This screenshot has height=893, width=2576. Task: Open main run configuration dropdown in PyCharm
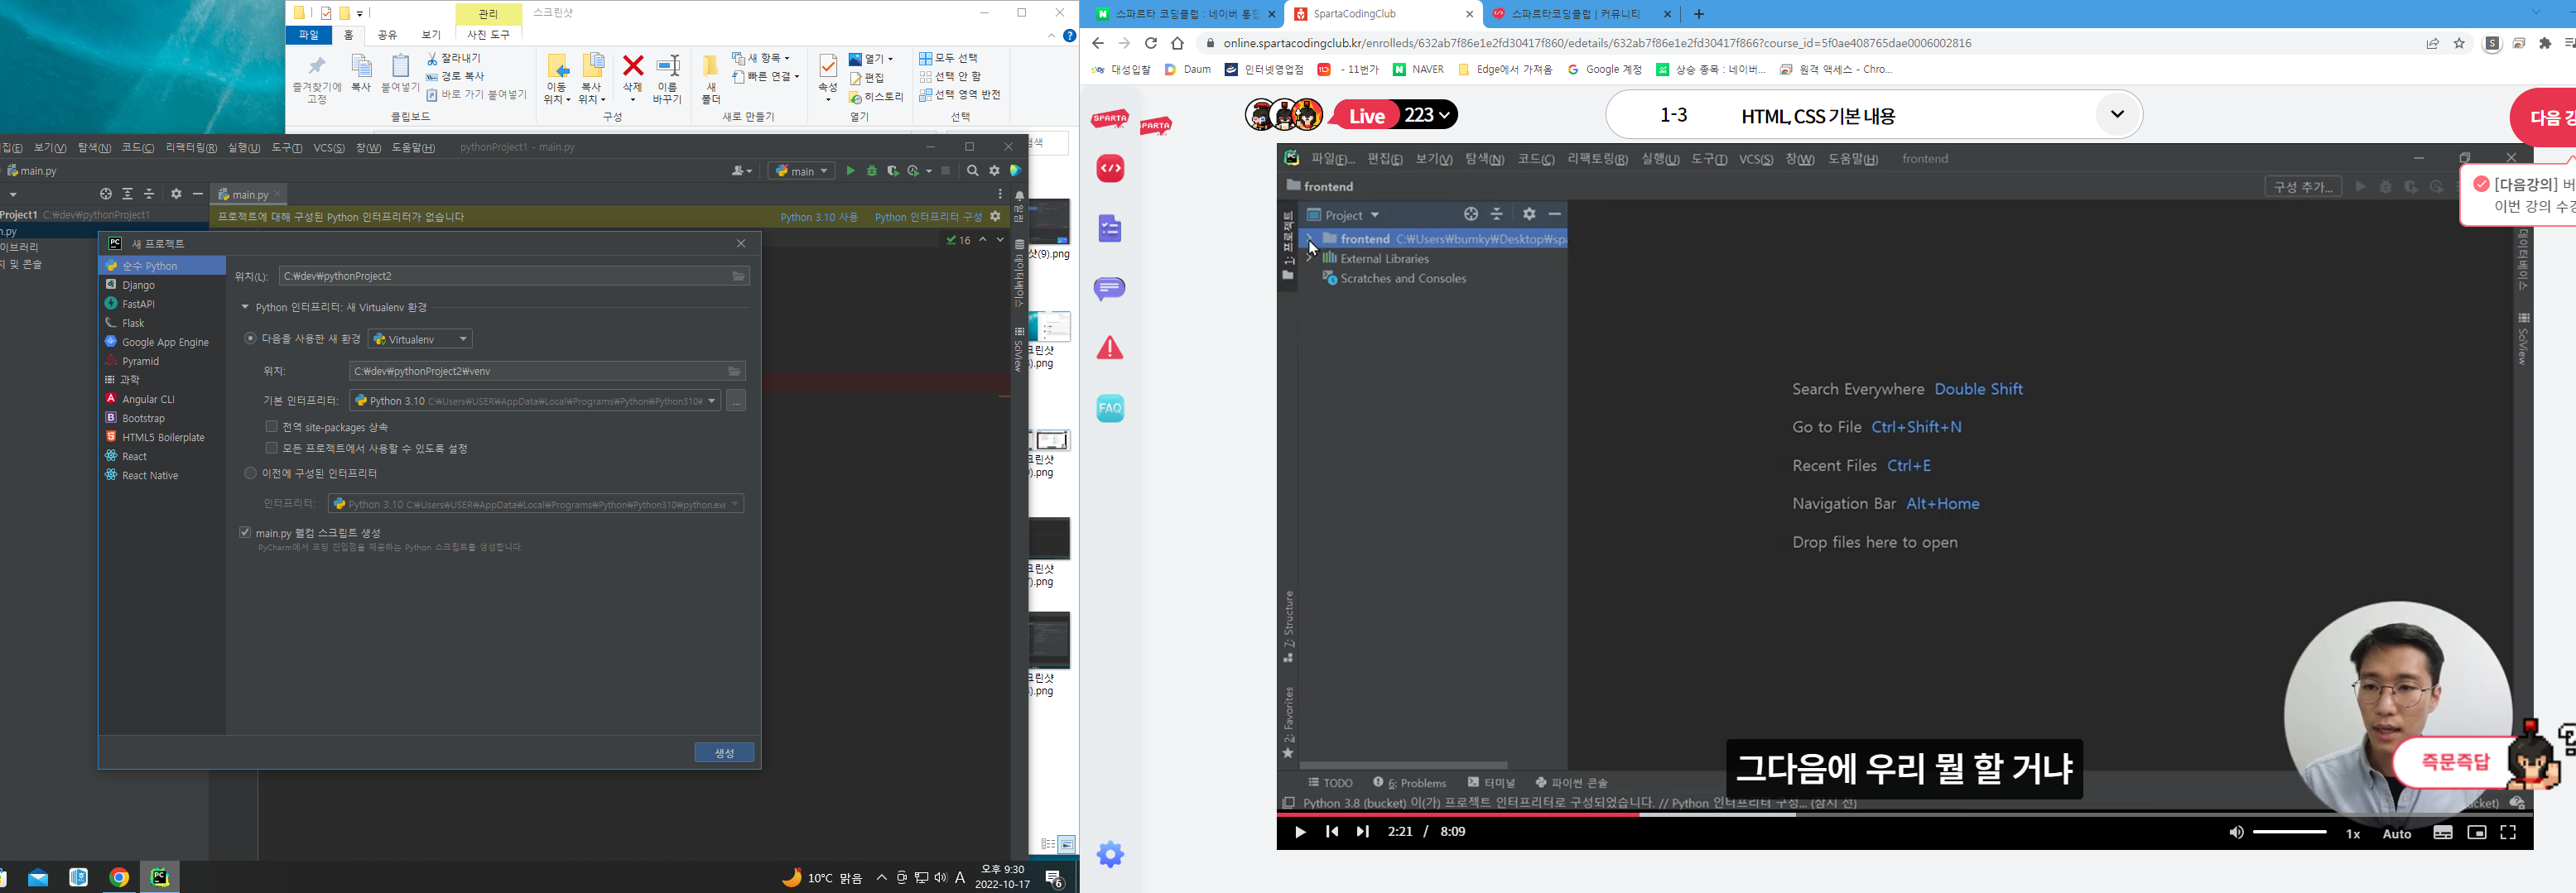click(x=801, y=171)
